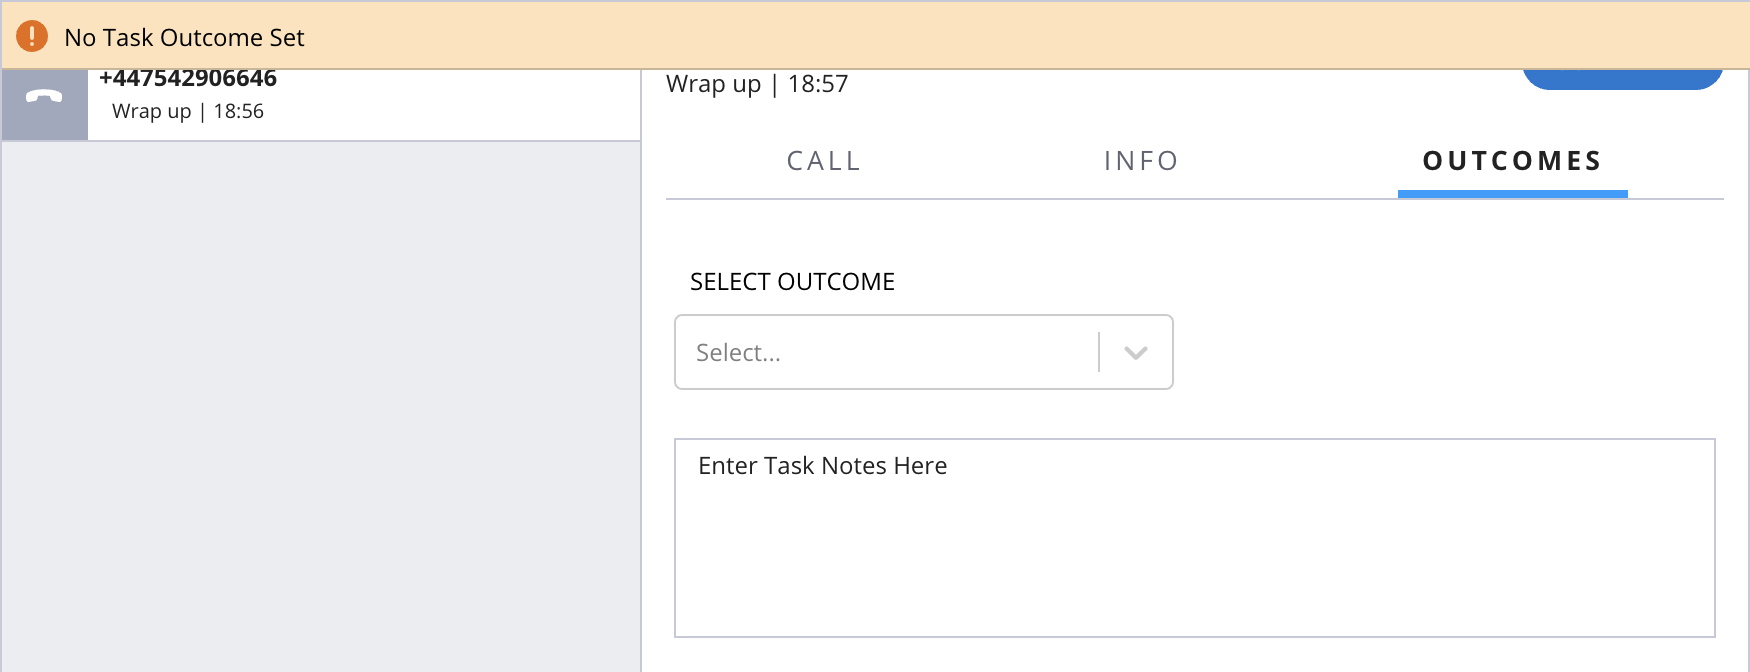The image size is (1750, 672).
Task: Switch to the CALL tab
Action: coord(823,161)
